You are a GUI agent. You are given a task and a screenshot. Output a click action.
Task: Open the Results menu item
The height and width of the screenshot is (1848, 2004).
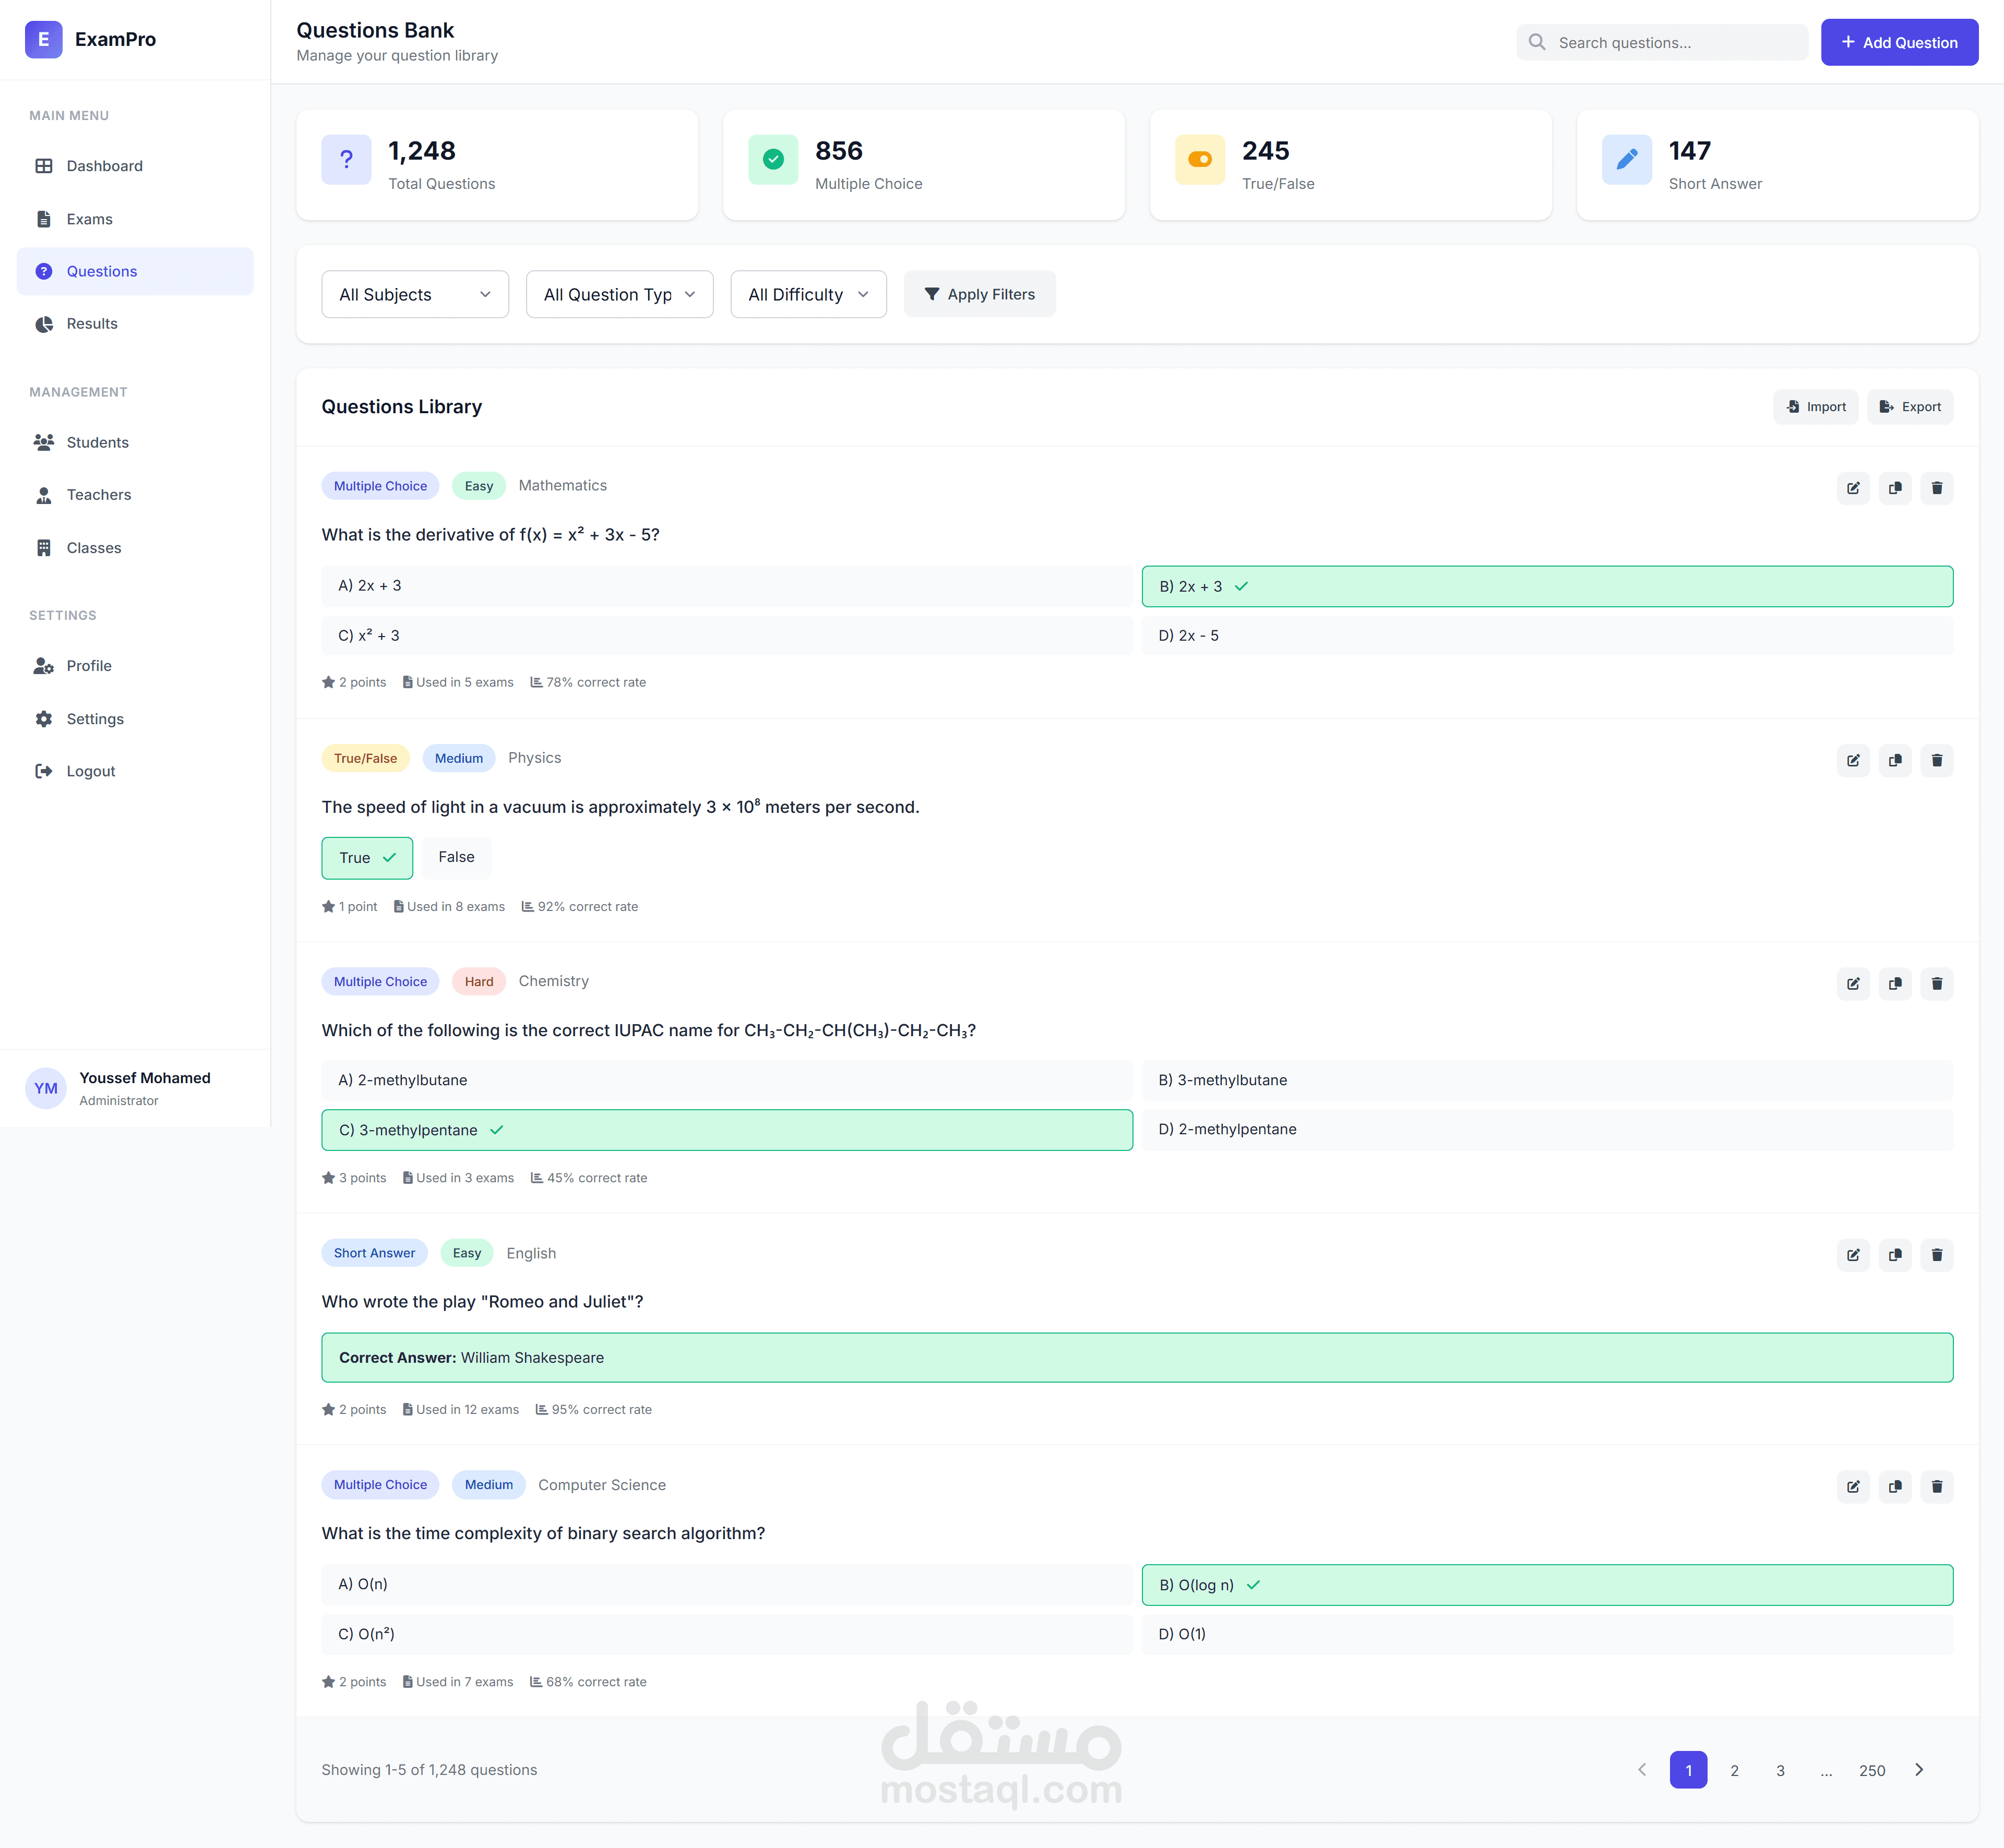tap(92, 323)
